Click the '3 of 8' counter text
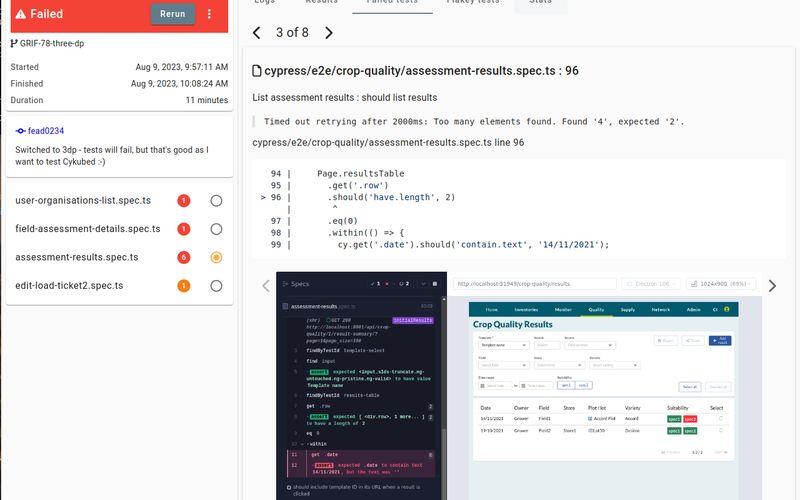This screenshot has height=500, width=800. pos(292,33)
